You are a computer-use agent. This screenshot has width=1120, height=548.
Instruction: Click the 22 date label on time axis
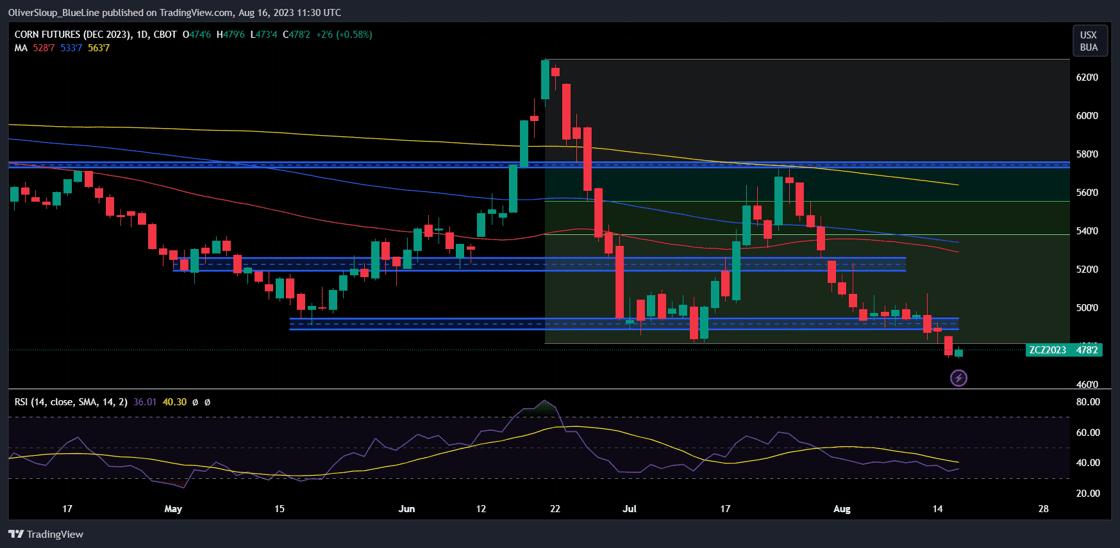pyautogui.click(x=555, y=509)
